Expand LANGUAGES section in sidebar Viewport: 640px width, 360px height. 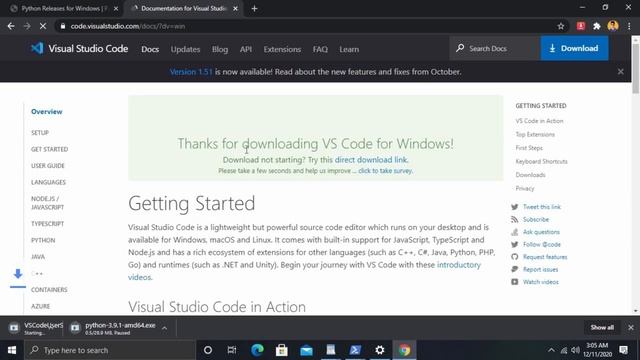tap(48, 182)
